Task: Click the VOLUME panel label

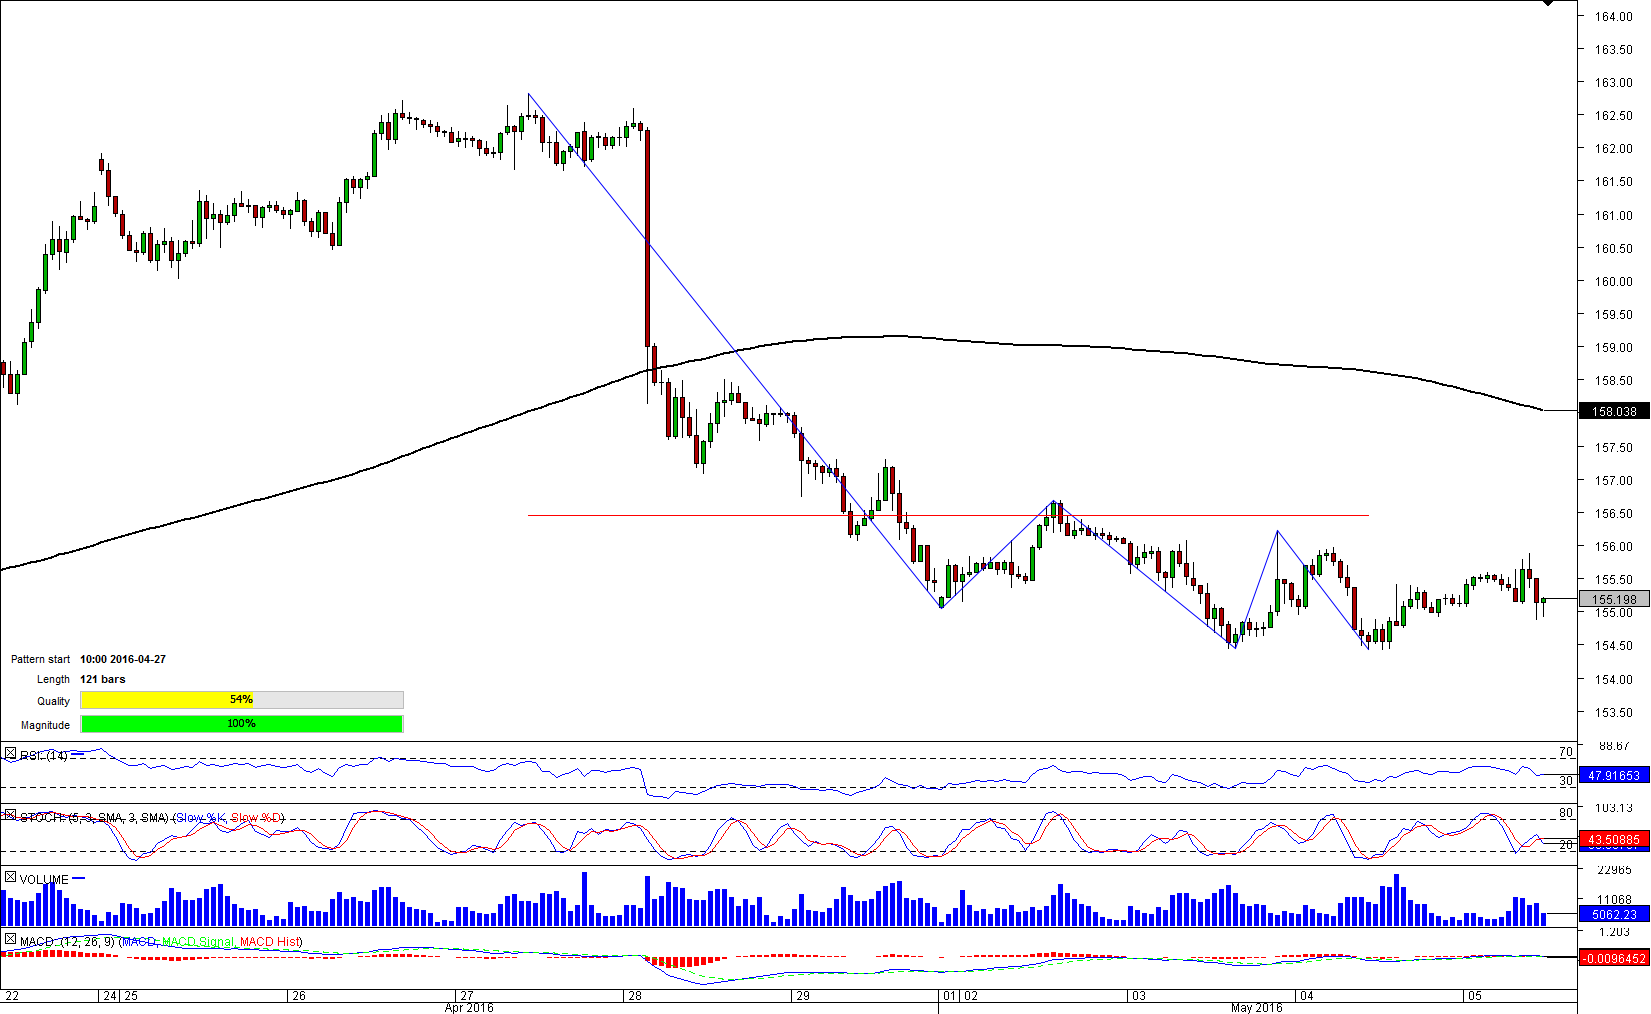Action: (x=44, y=880)
